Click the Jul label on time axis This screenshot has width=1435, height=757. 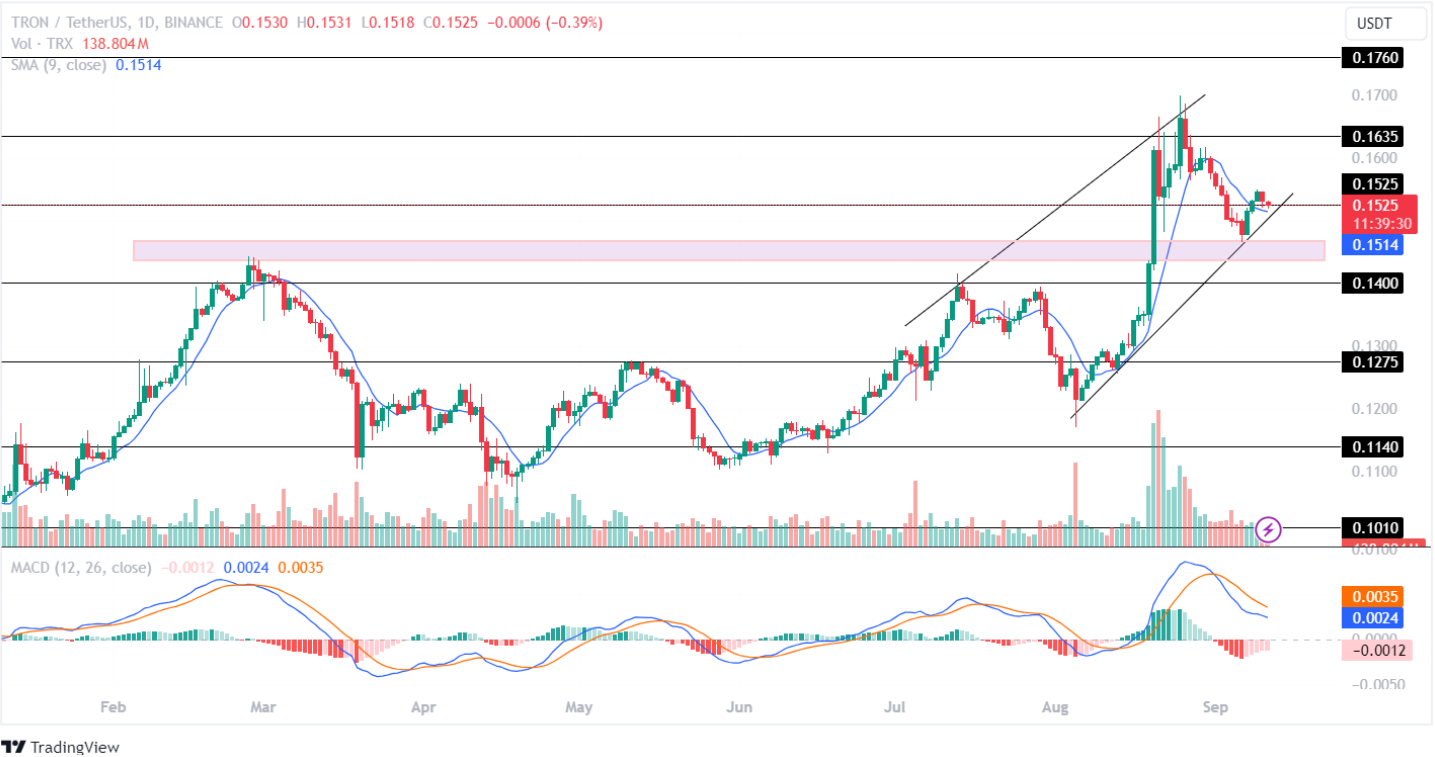click(894, 708)
